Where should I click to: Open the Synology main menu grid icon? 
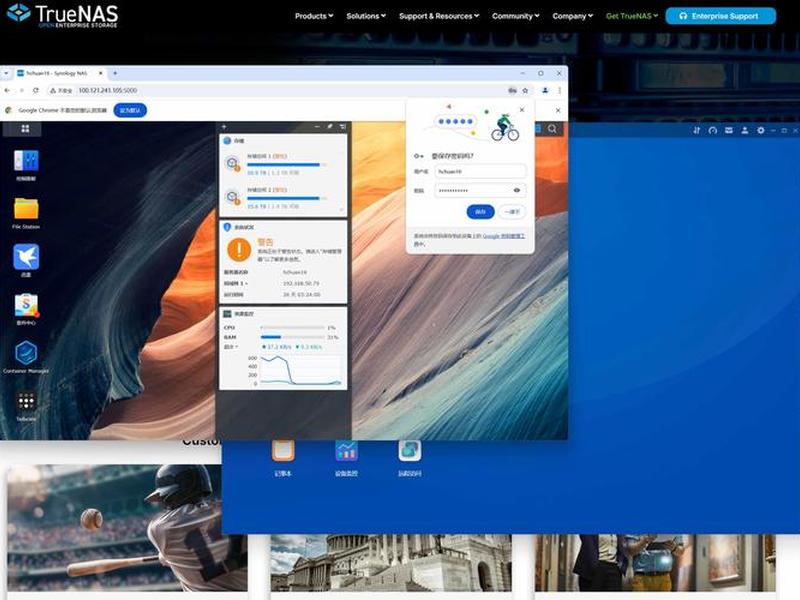point(25,129)
